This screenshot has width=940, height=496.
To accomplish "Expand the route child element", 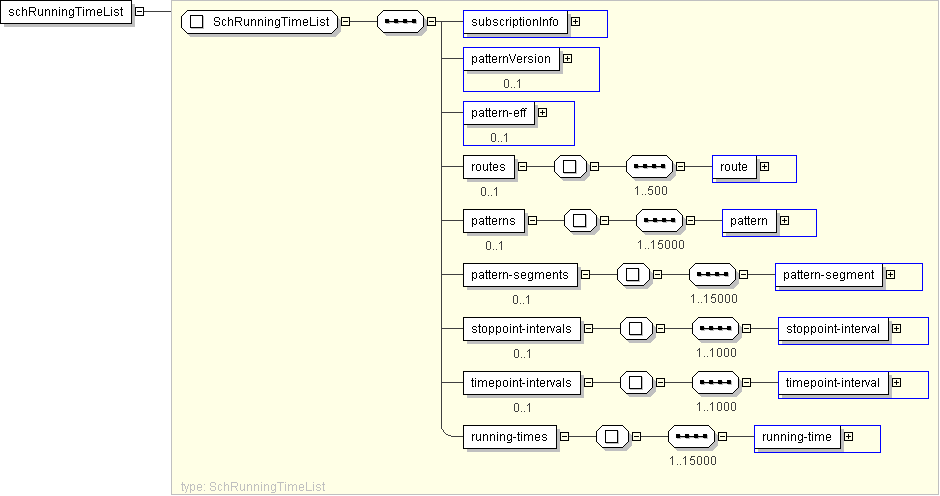I will coord(764,167).
